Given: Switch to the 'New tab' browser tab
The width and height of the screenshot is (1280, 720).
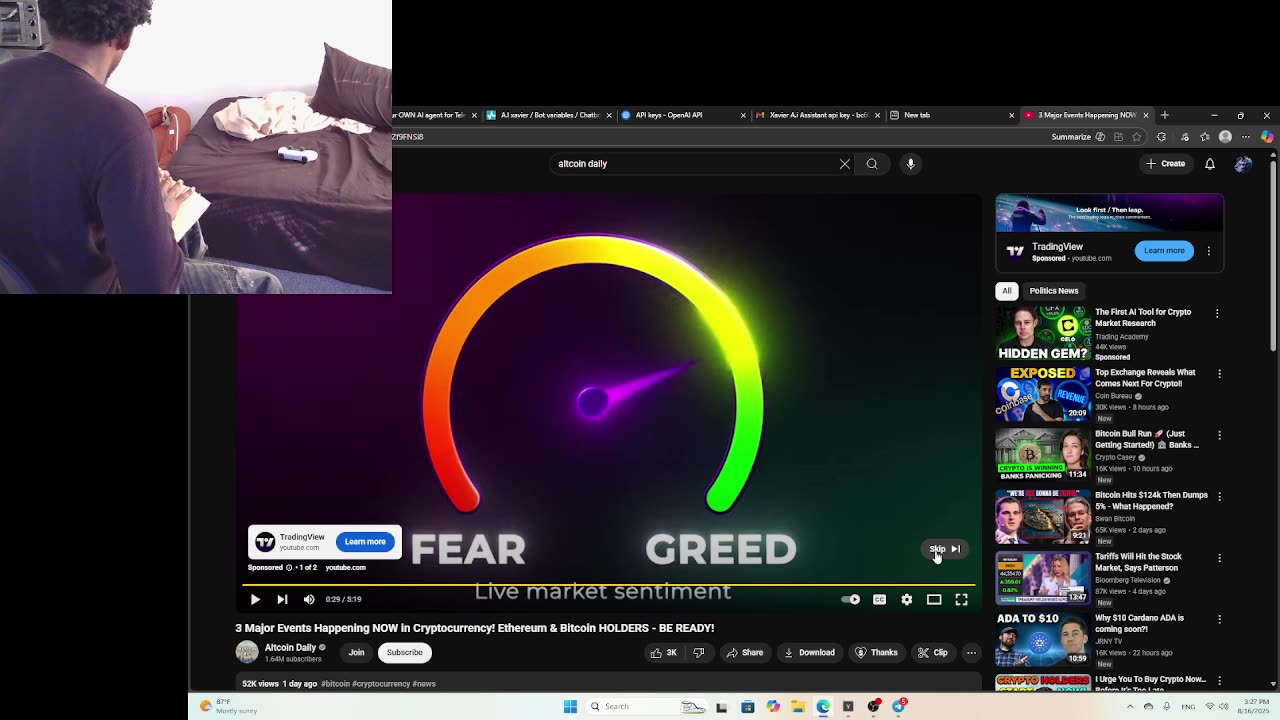Looking at the screenshot, I should (x=952, y=115).
